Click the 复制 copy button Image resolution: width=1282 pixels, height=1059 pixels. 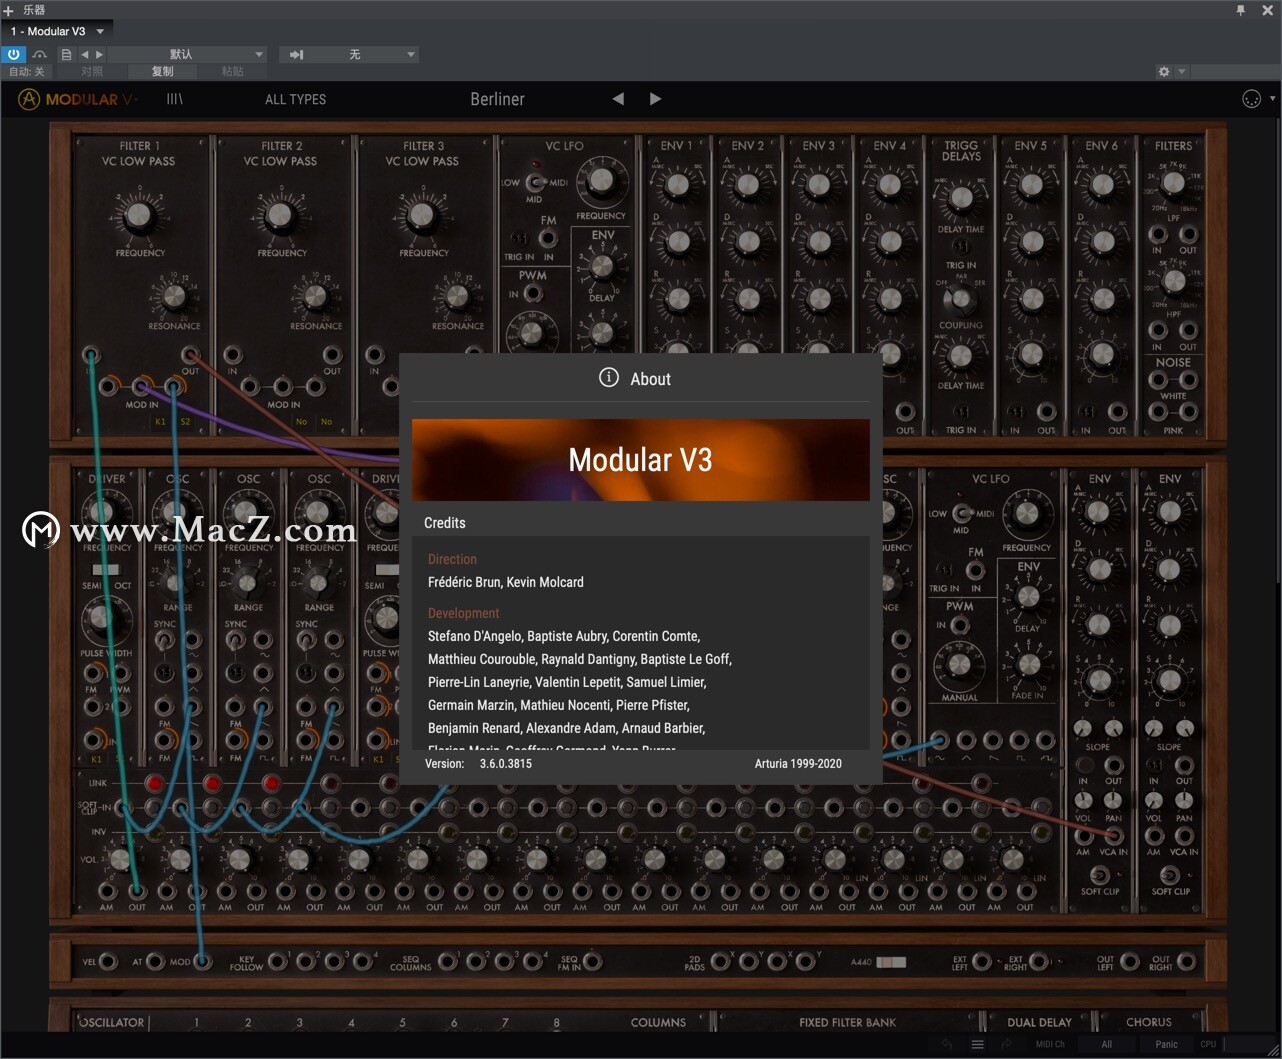coord(163,71)
